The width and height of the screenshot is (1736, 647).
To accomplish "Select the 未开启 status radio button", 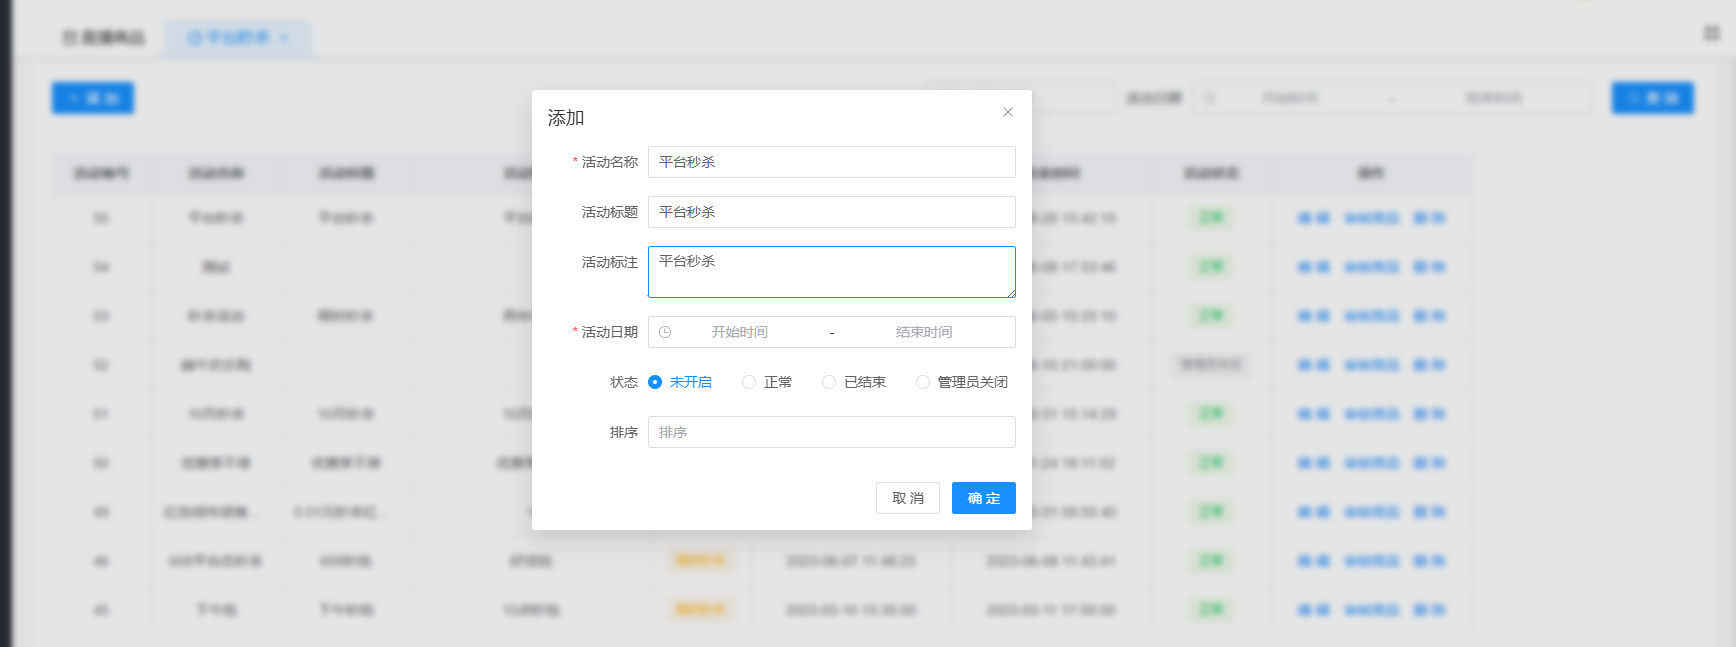I will pos(655,382).
